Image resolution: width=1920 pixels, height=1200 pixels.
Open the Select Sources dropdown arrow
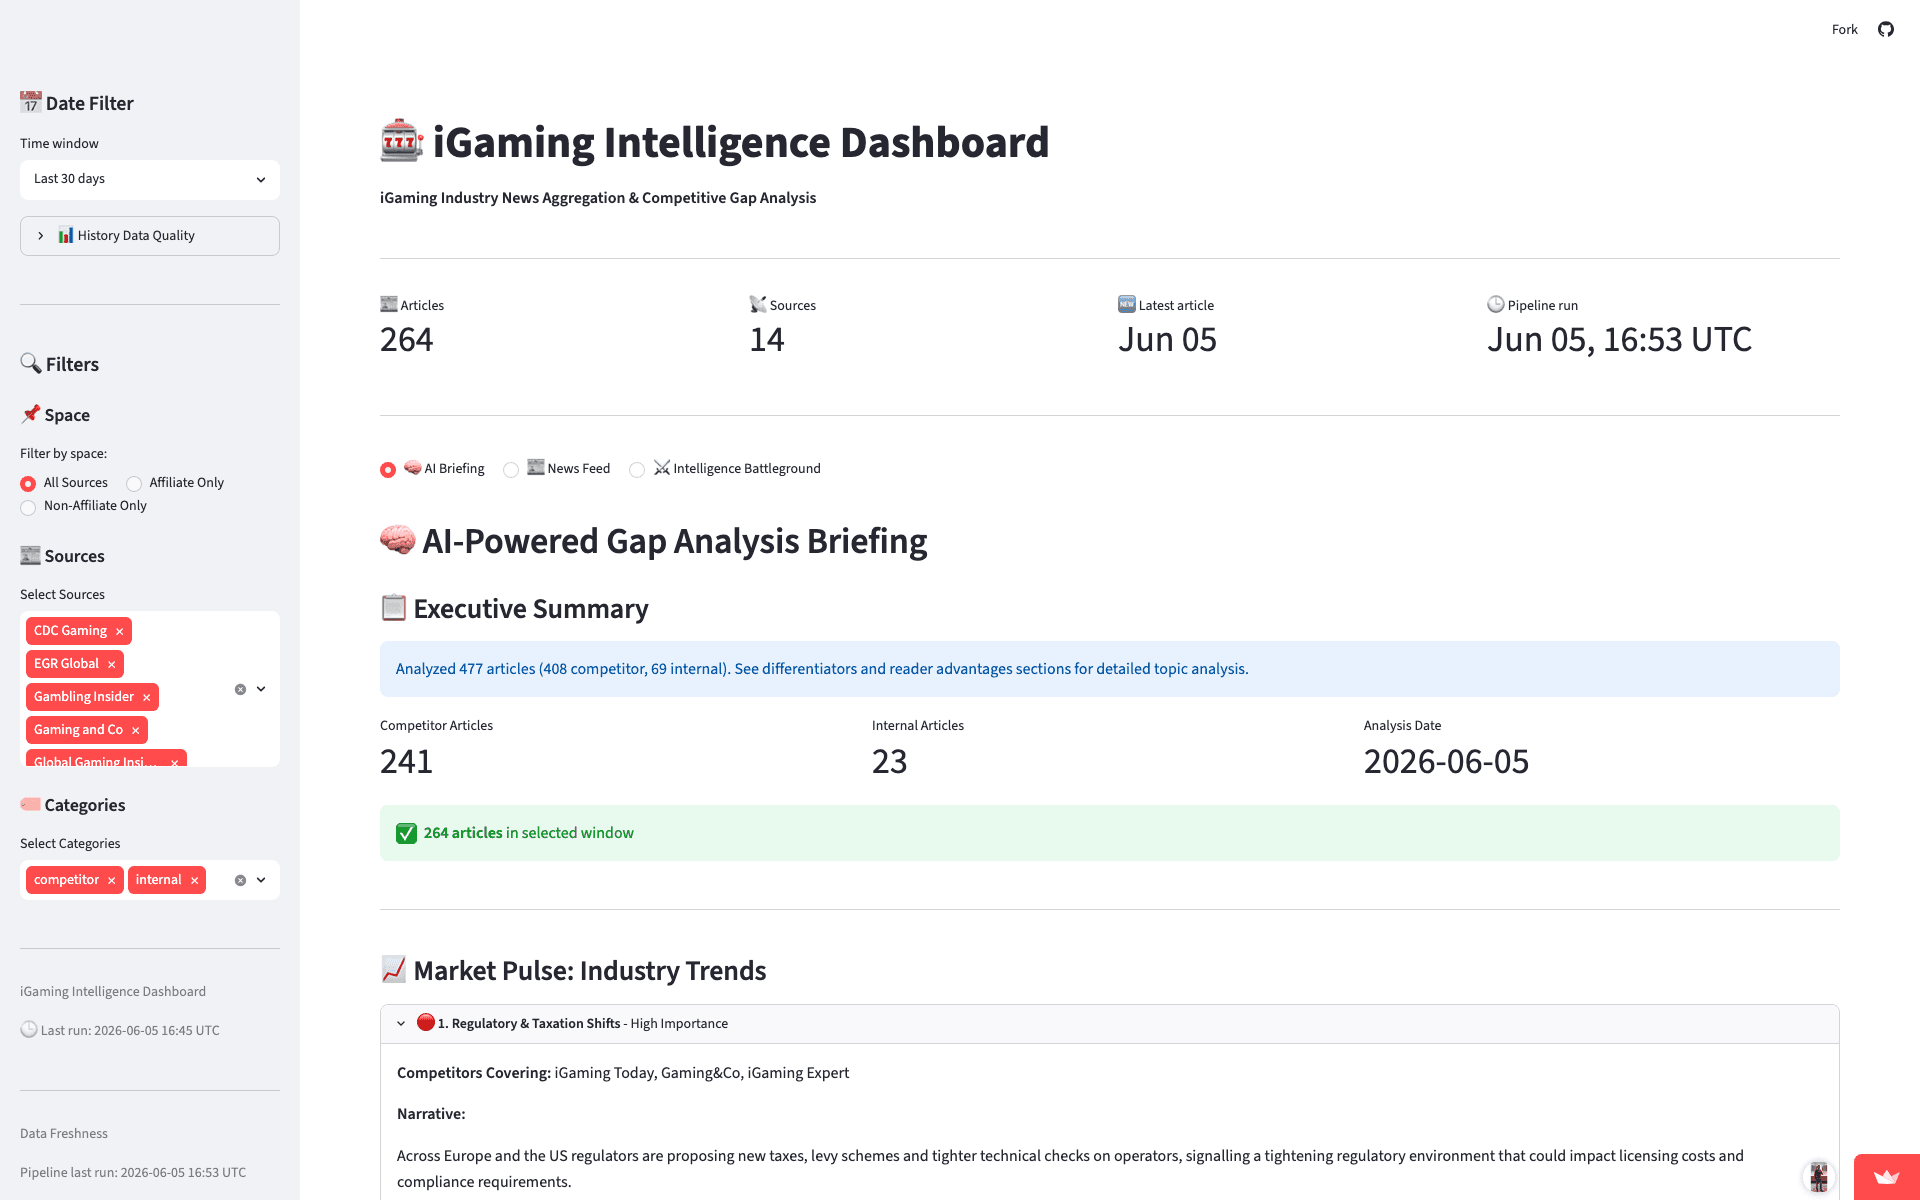click(x=261, y=689)
